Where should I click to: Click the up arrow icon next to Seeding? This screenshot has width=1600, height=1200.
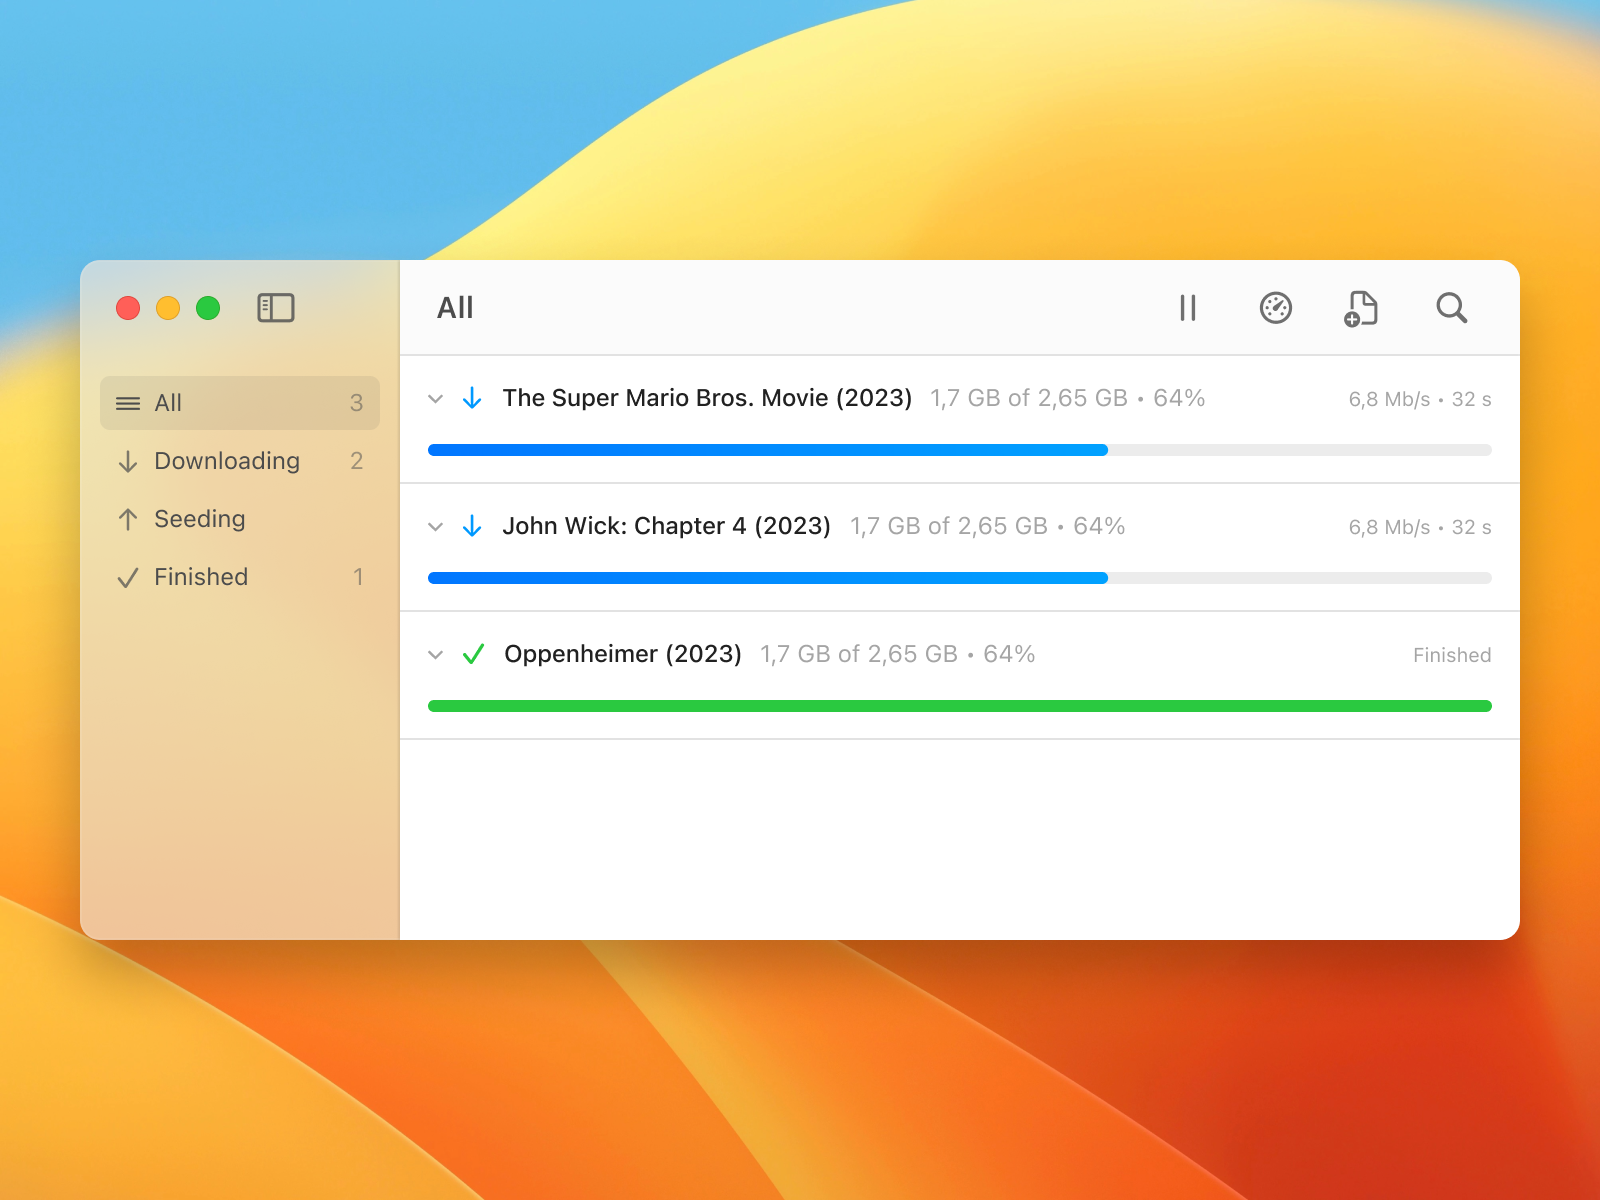[x=128, y=519]
